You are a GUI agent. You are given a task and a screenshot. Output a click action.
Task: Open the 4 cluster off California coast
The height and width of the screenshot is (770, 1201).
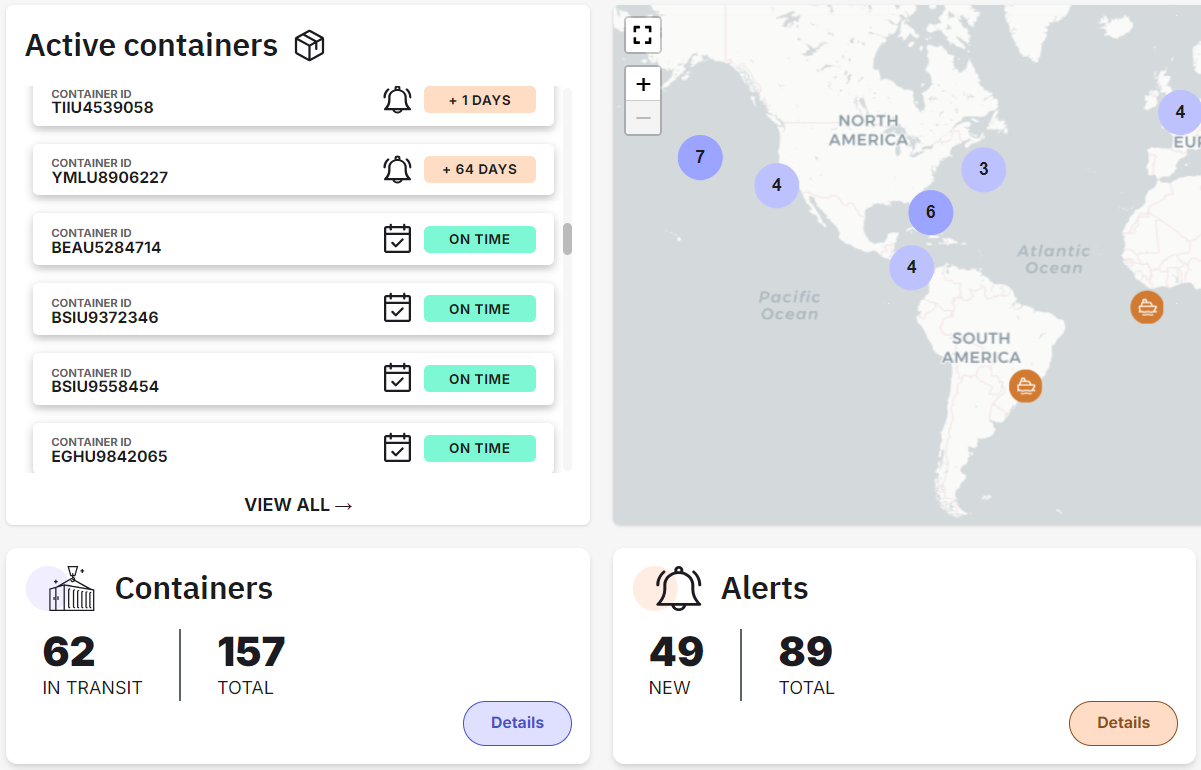click(777, 185)
